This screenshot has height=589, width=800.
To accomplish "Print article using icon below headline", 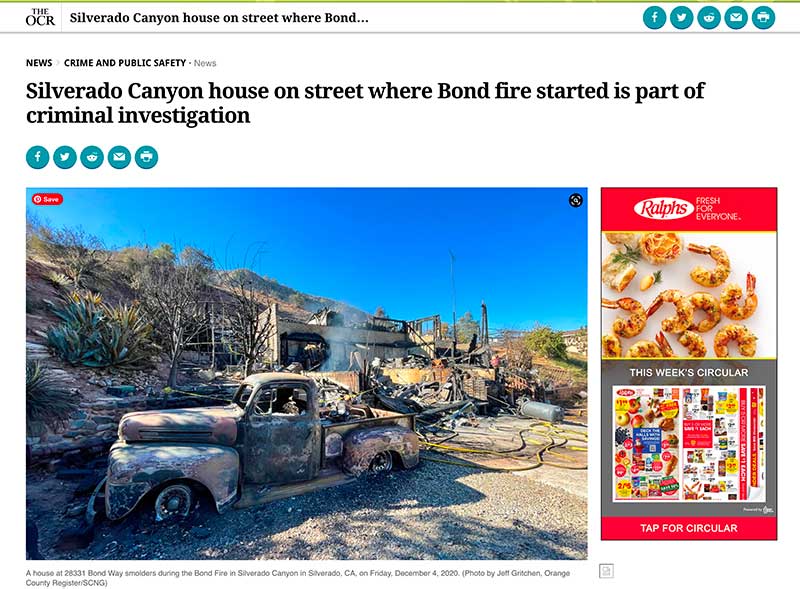I will point(146,157).
